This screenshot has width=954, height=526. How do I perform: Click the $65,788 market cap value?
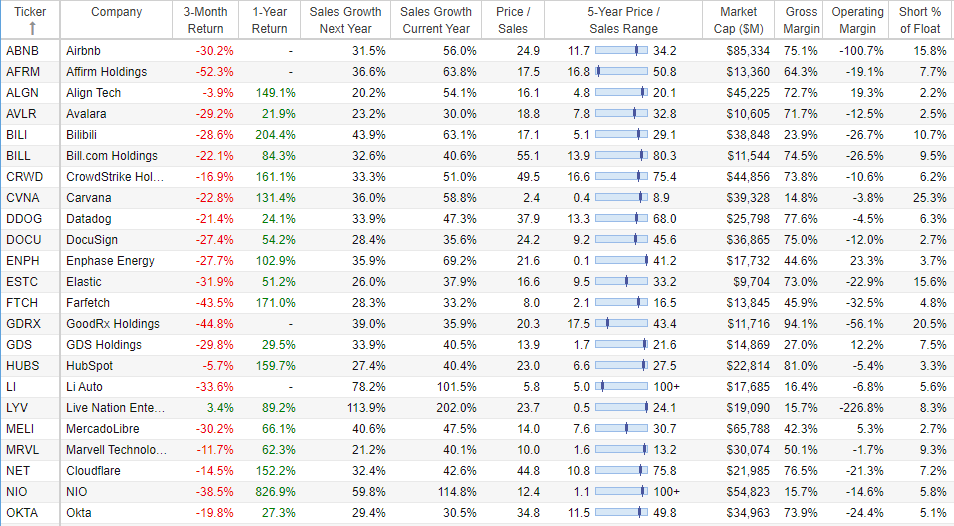(x=748, y=429)
